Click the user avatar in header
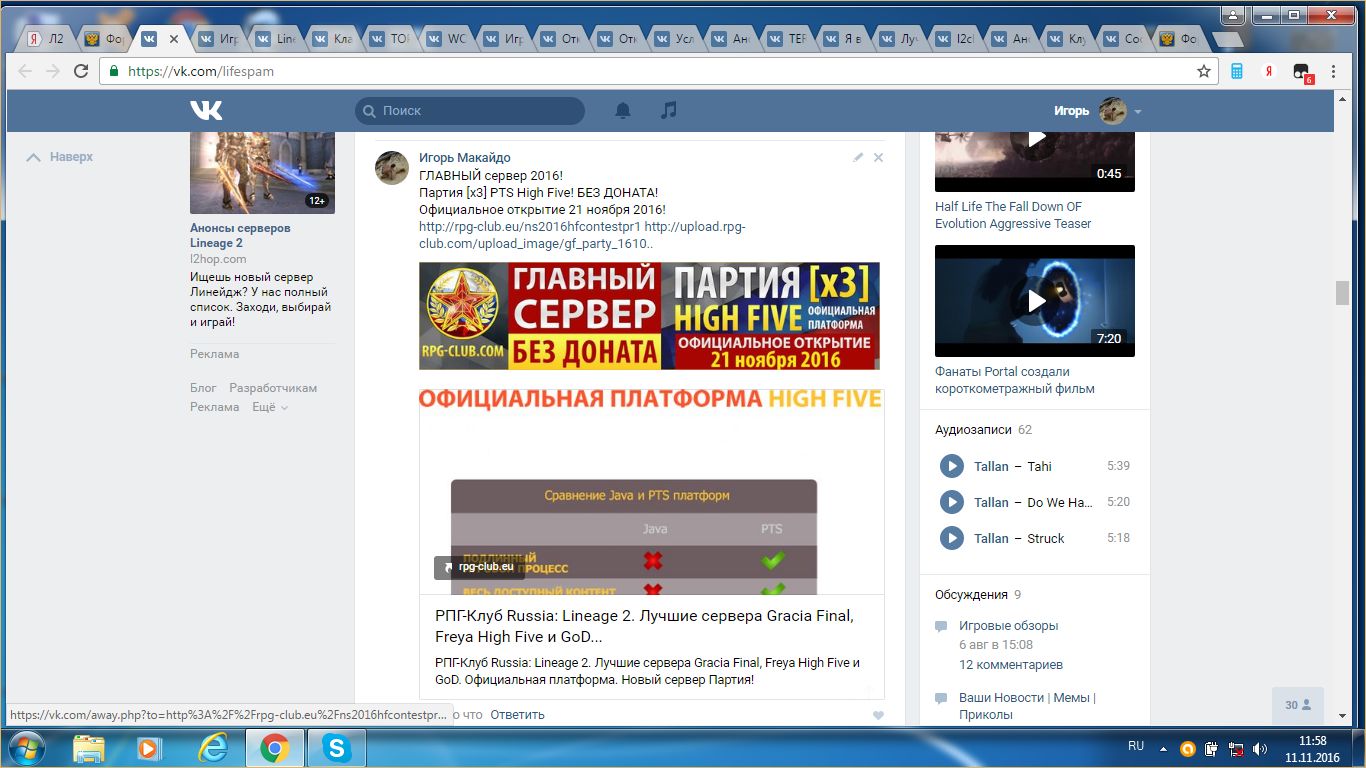The width and height of the screenshot is (1366, 768). pyautogui.click(x=1113, y=111)
